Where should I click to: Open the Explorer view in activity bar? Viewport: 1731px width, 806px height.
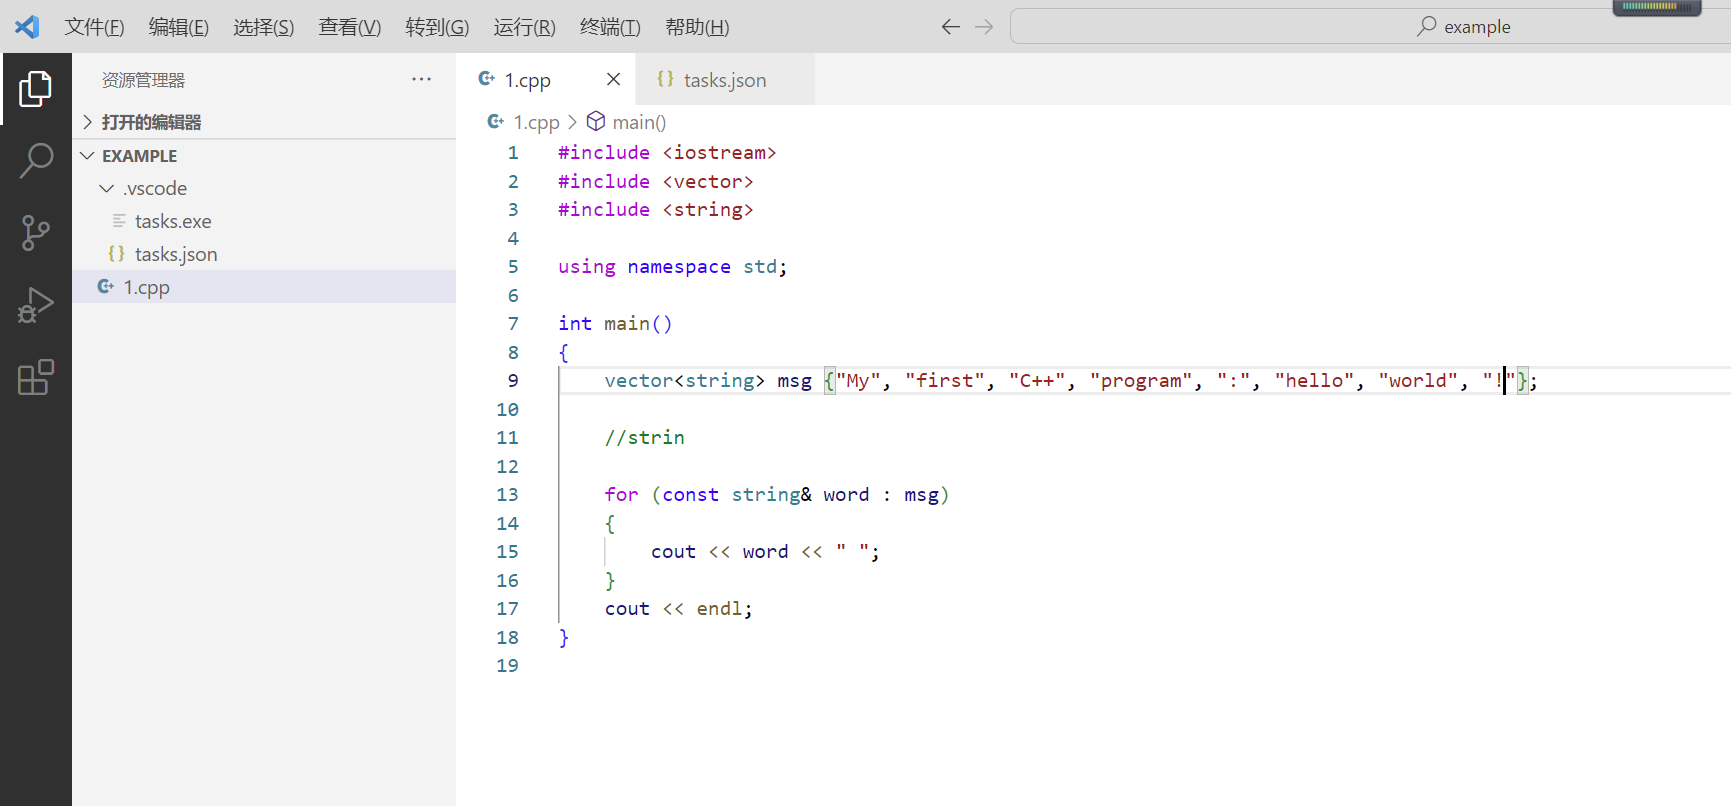click(36, 89)
